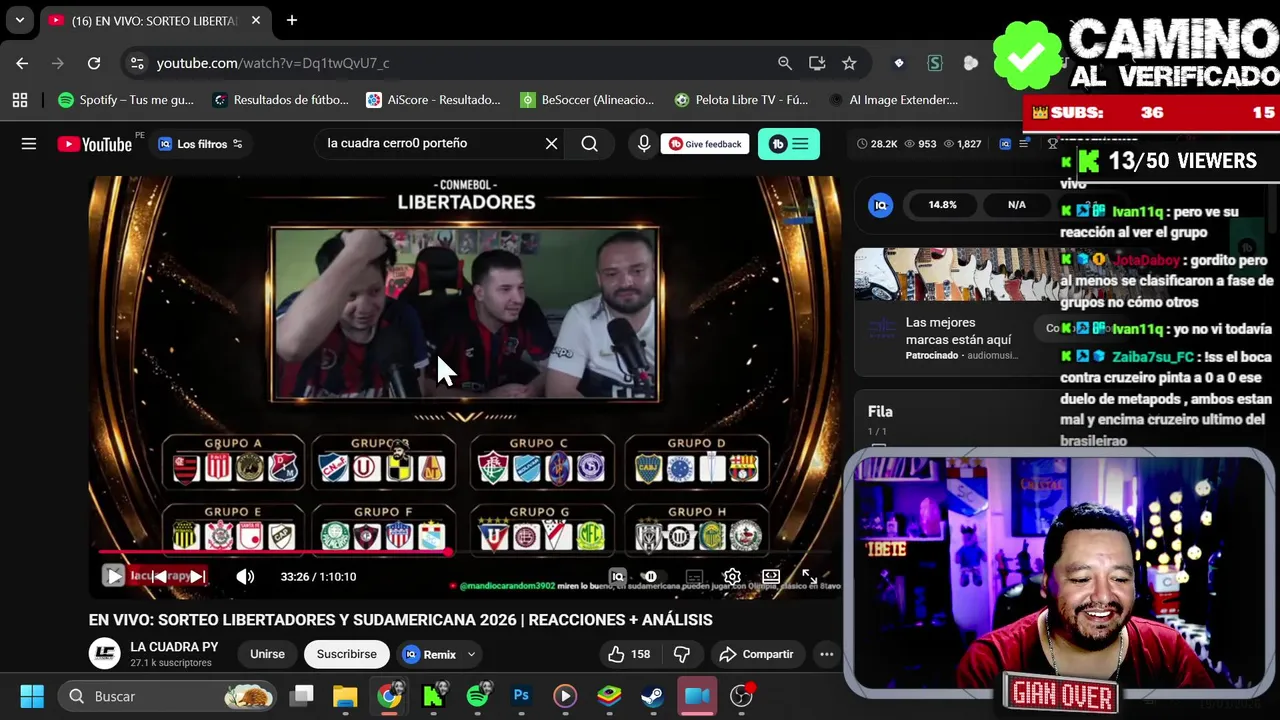Open the YouTube hamburger guide menu
The image size is (1280, 720).
coord(29,144)
